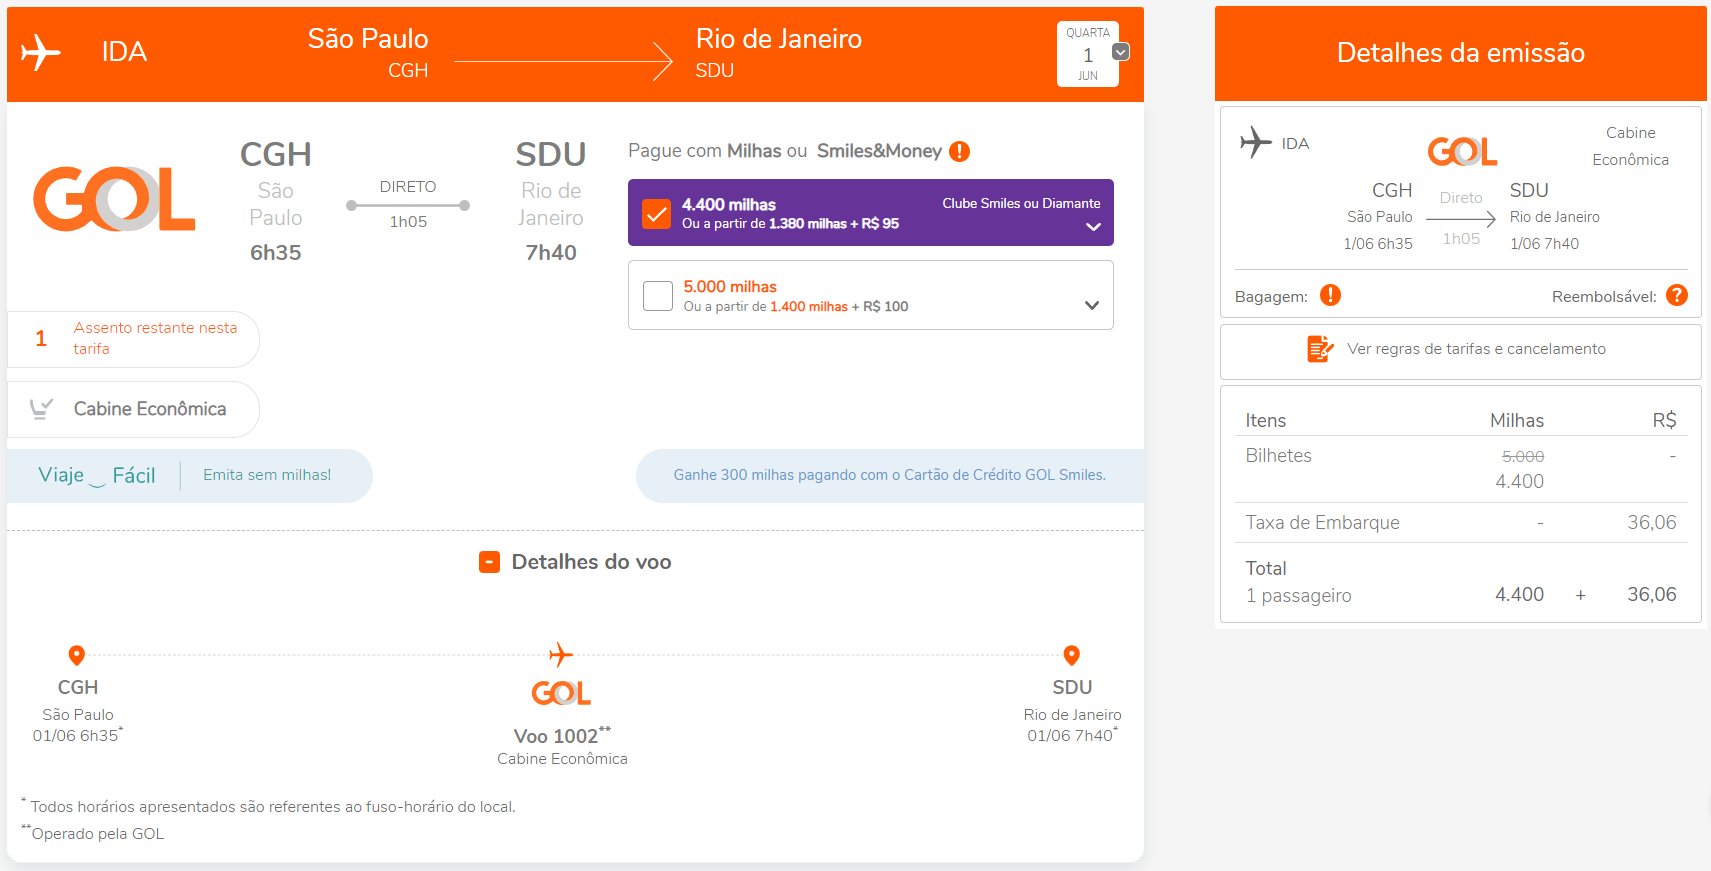Click the fare rules document icon

1320,349
